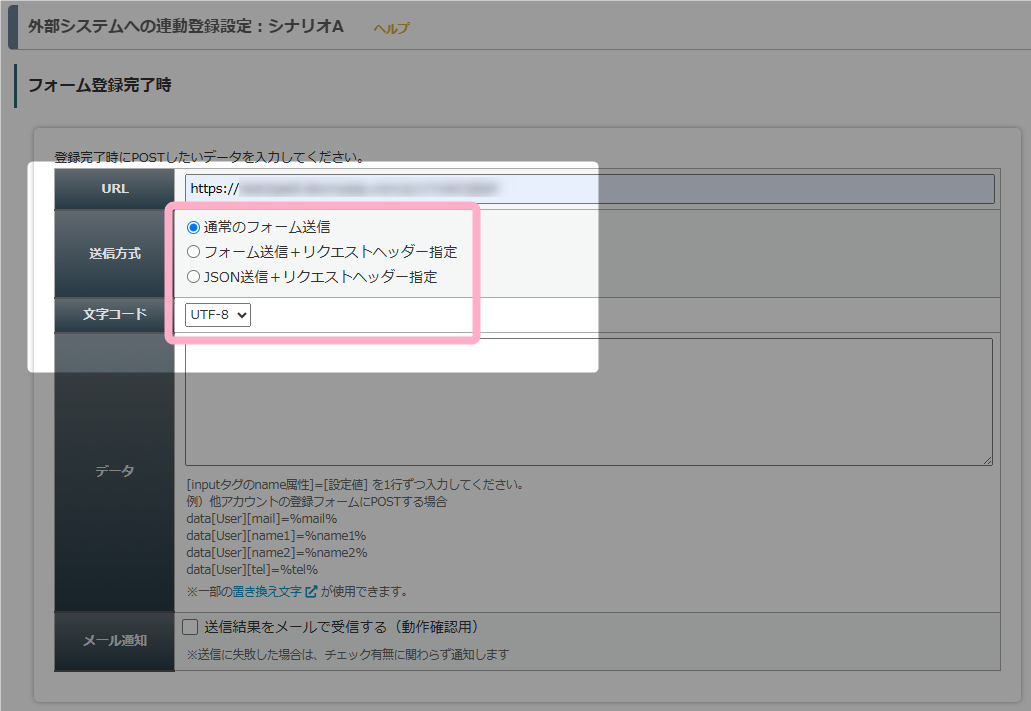Open the ヘルプ link

pyautogui.click(x=391, y=28)
